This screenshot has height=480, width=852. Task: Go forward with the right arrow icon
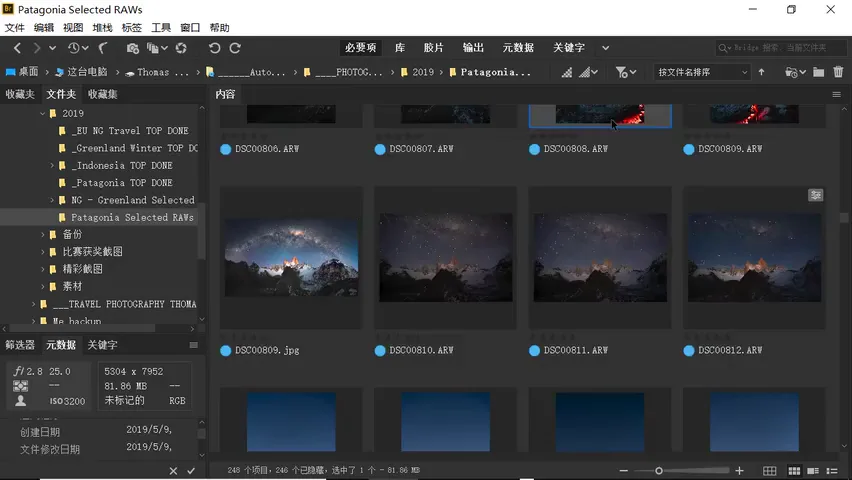coord(36,48)
